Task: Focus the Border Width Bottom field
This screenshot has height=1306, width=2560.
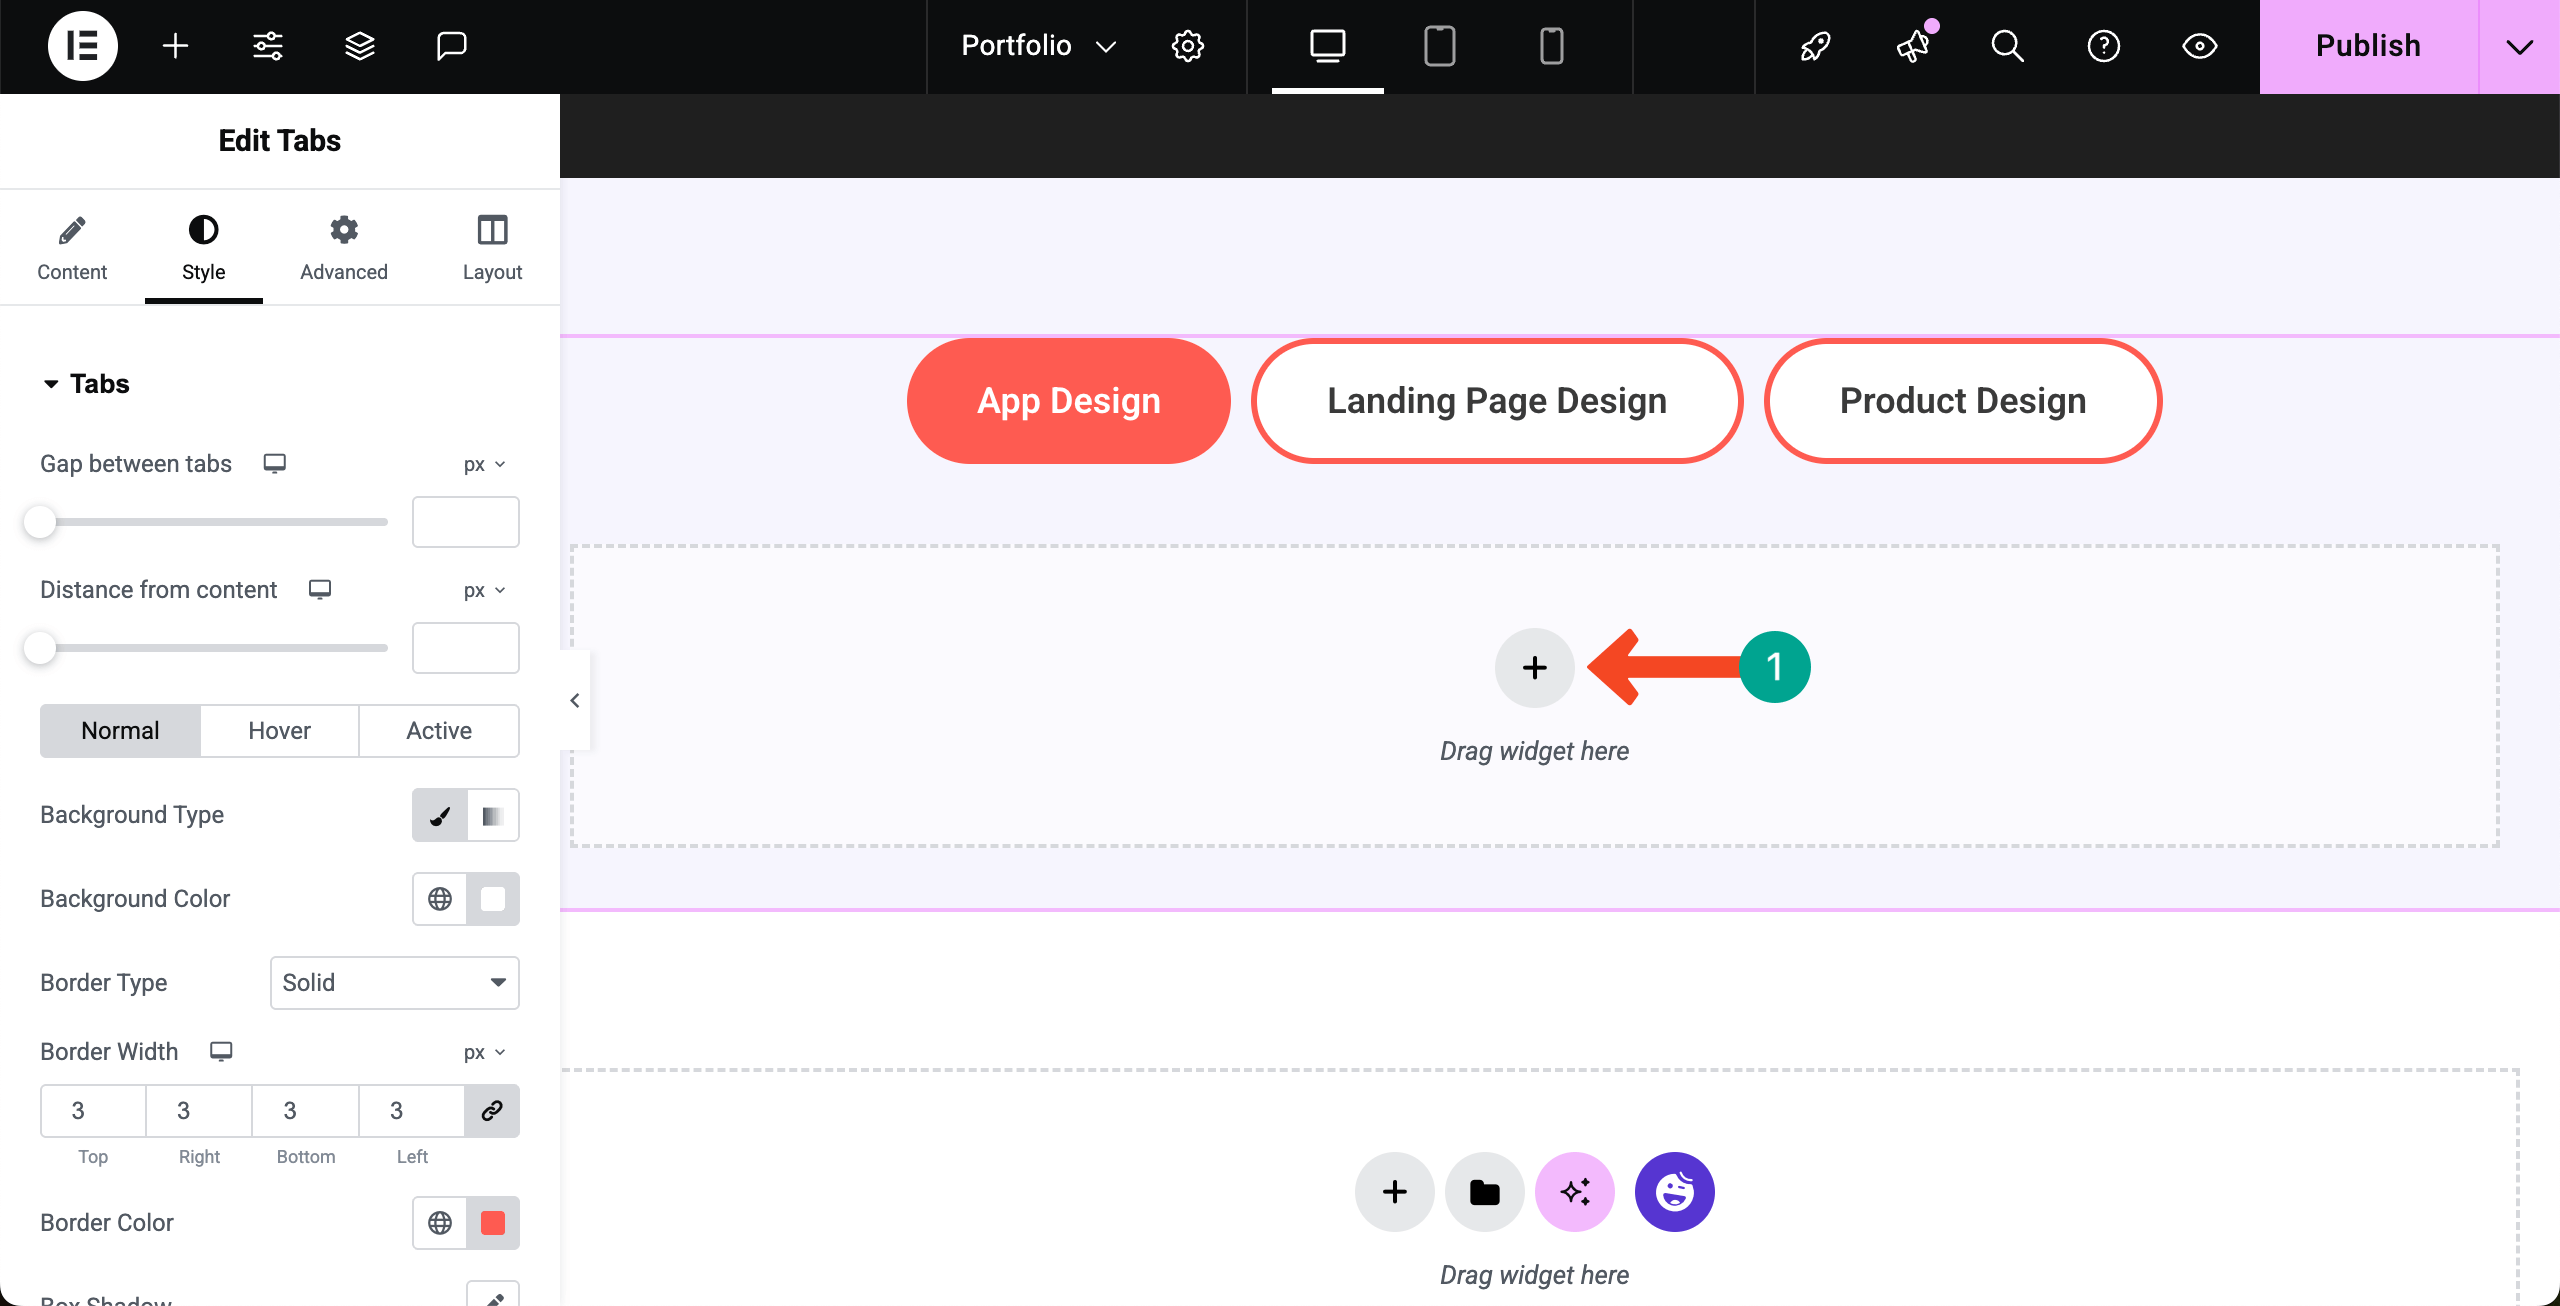Action: click(305, 1111)
